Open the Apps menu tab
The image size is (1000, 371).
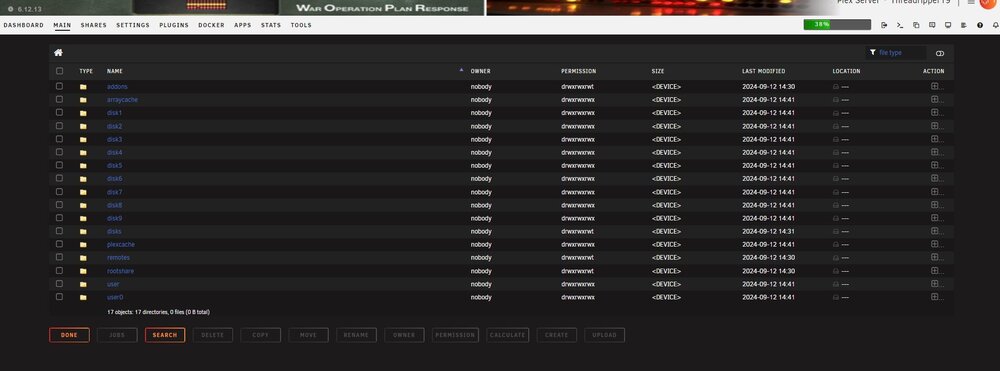242,25
